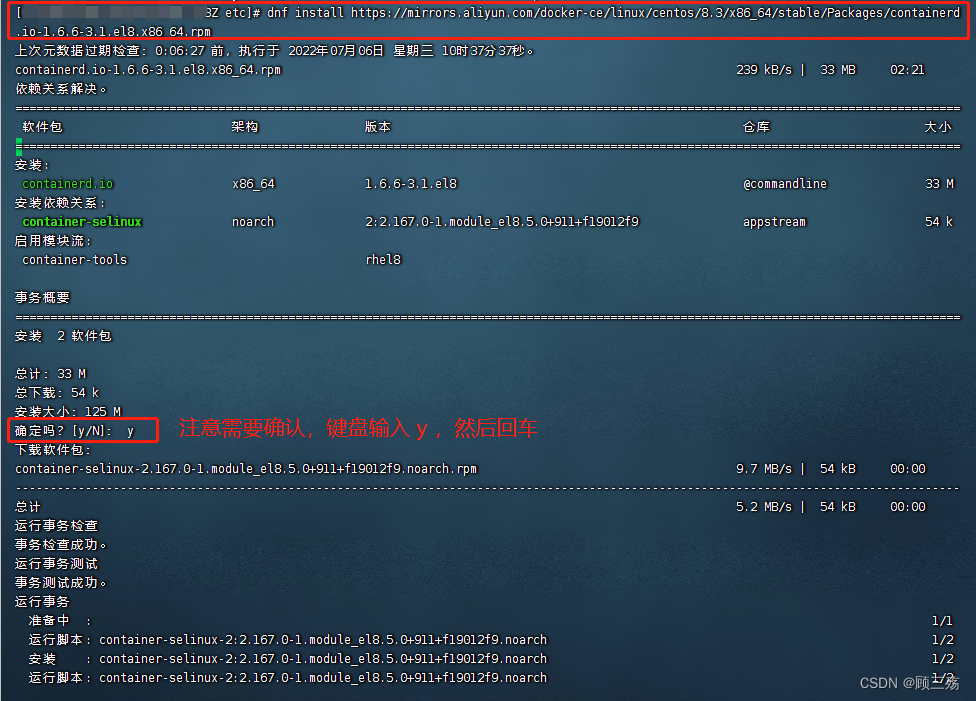Click the red annotation about pressing y
Image resolution: width=976 pixels, height=701 pixels.
click(x=360, y=428)
